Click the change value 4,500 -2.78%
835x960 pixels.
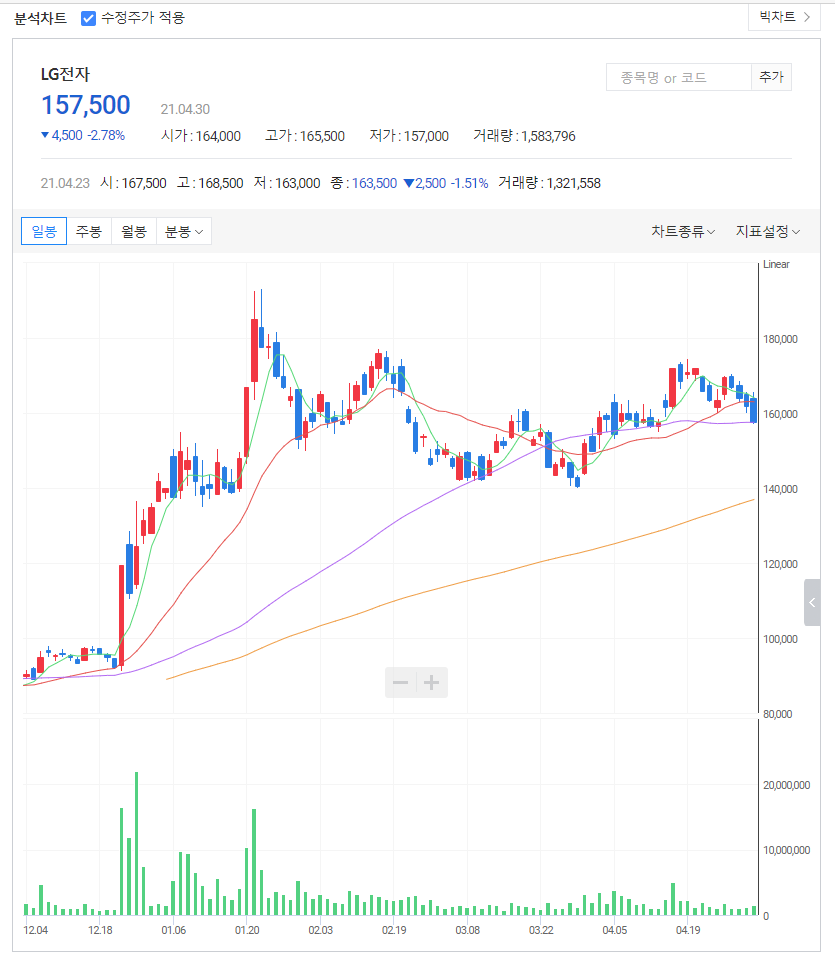click(x=83, y=135)
